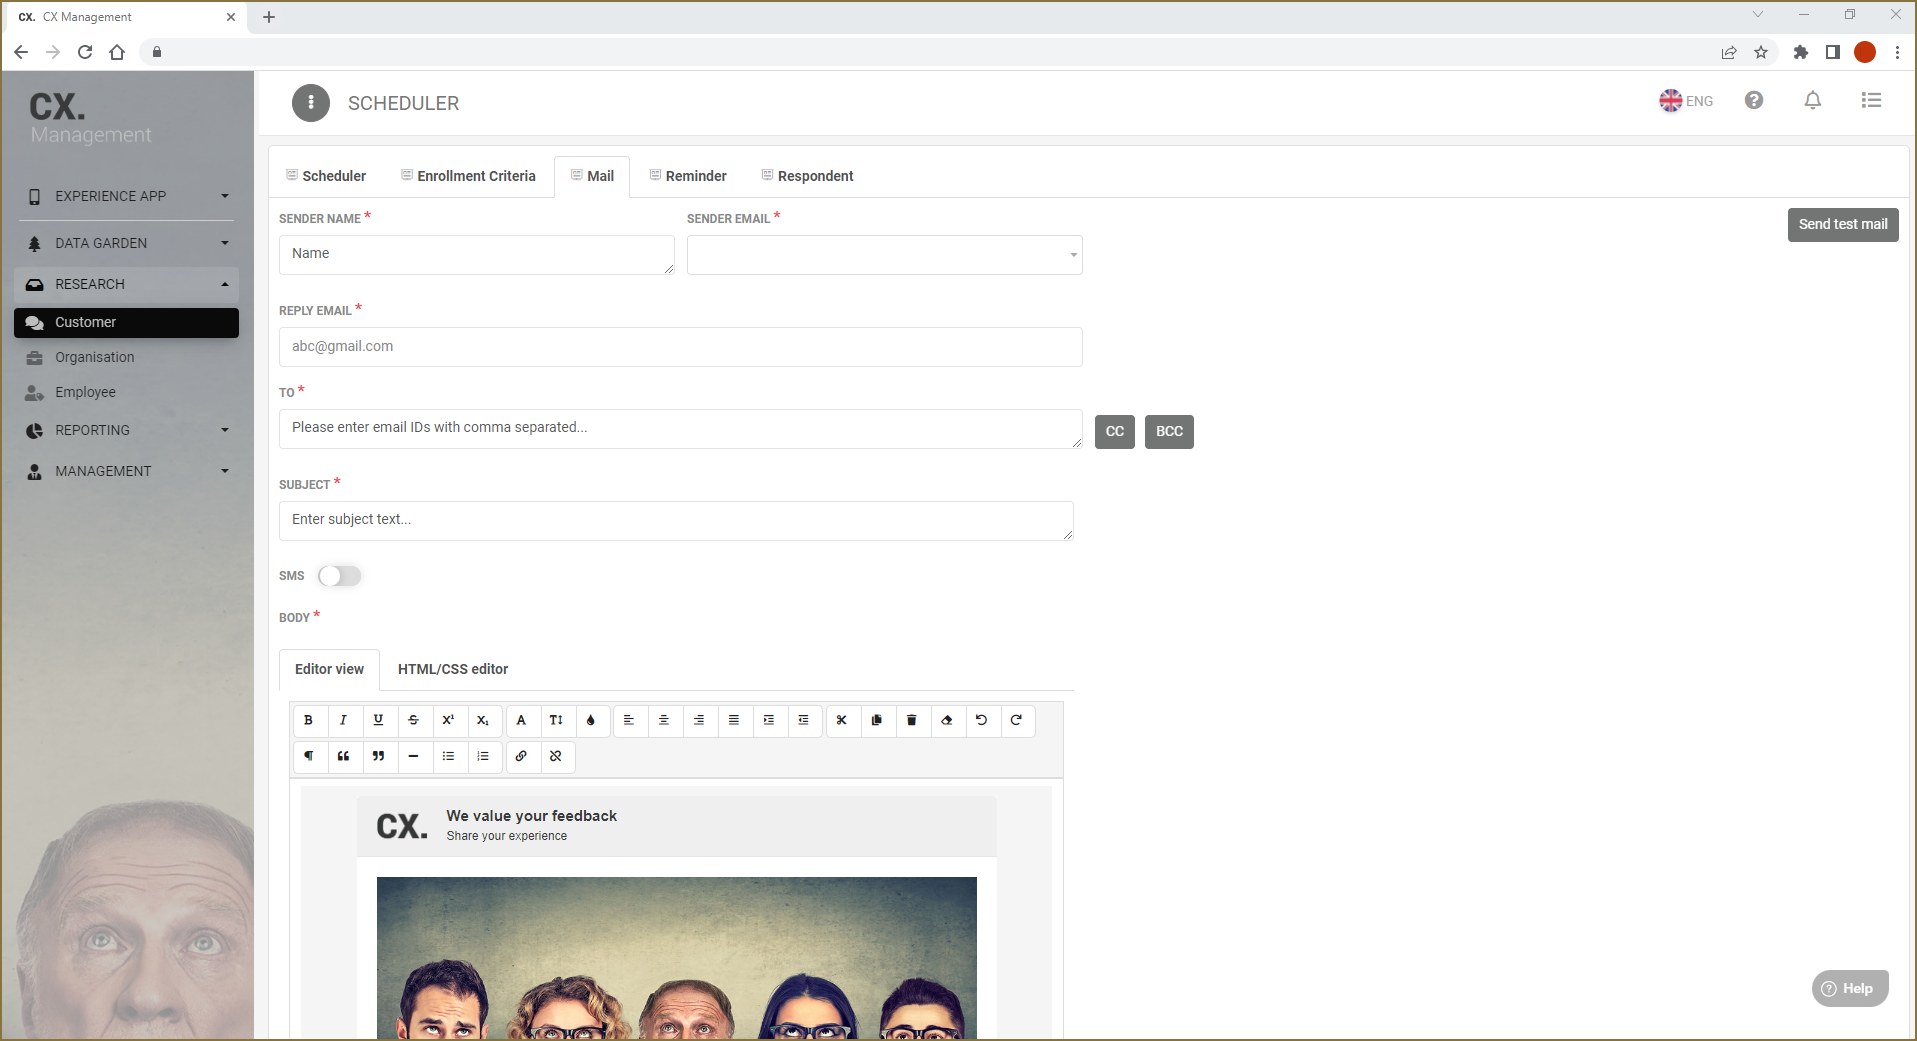Add CC recipients
This screenshot has height=1041, width=1917.
[1115, 432]
